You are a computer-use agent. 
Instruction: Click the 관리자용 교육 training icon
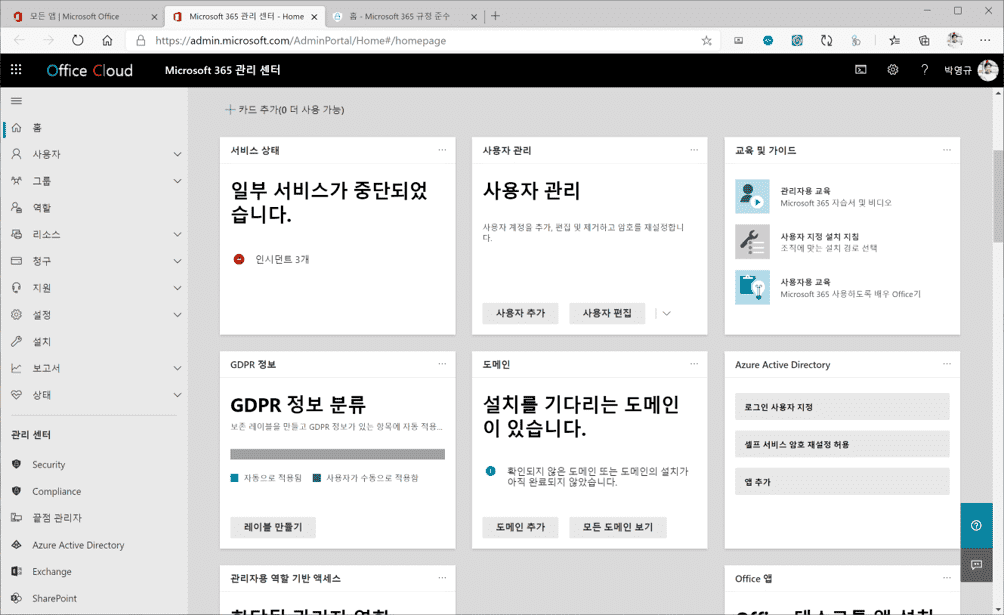[752, 197]
